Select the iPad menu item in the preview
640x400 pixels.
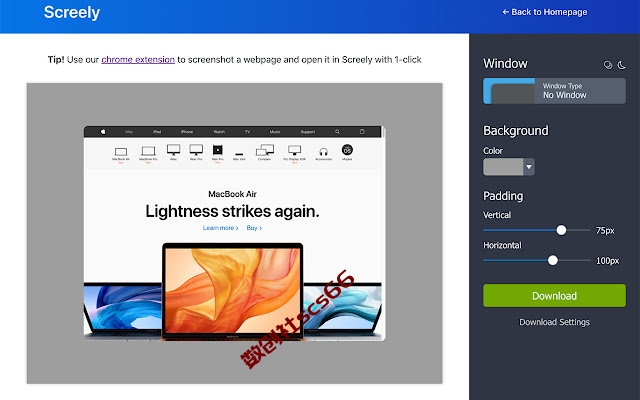pyautogui.click(x=157, y=132)
